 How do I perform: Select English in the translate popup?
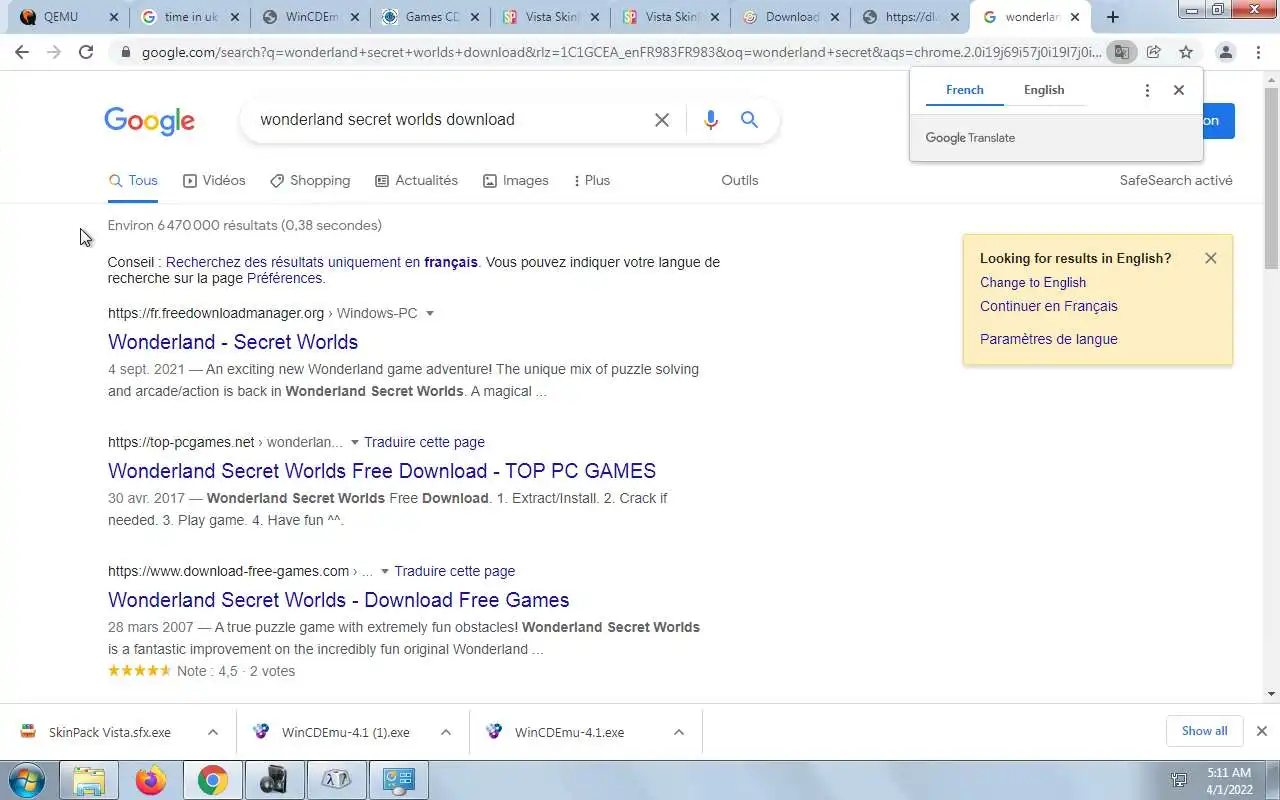coord(1044,90)
